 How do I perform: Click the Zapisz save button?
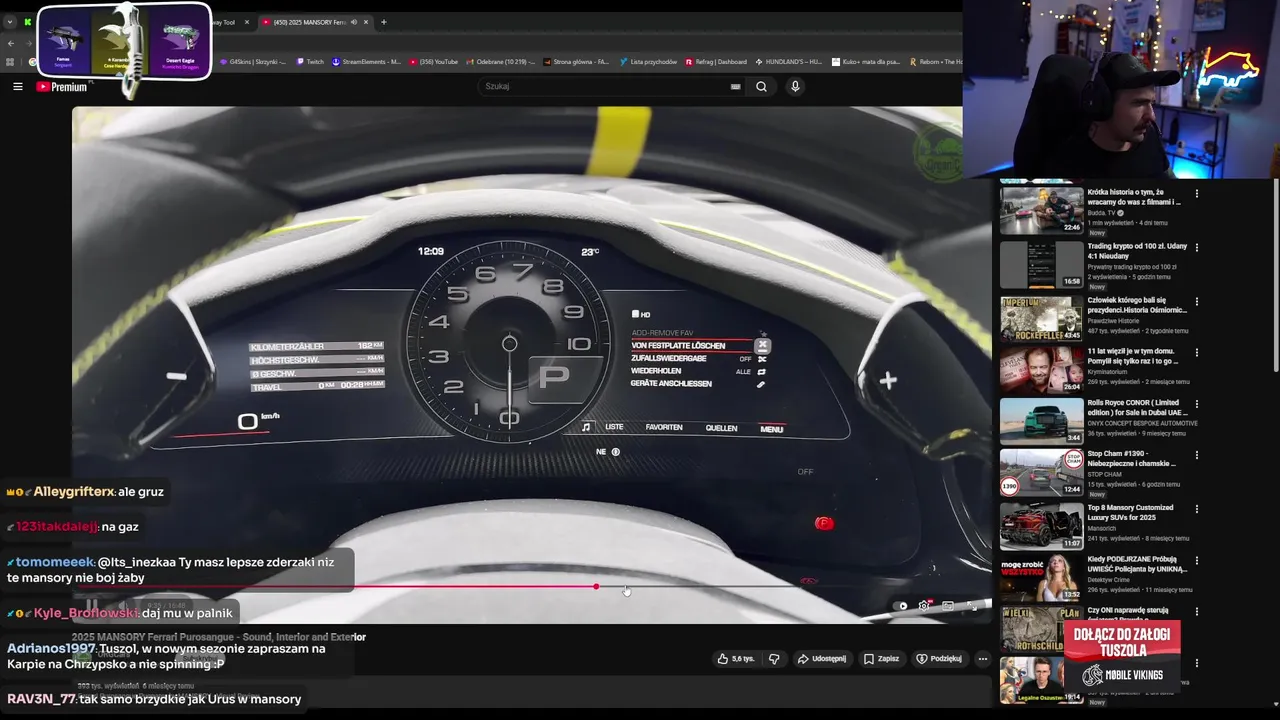point(881,659)
